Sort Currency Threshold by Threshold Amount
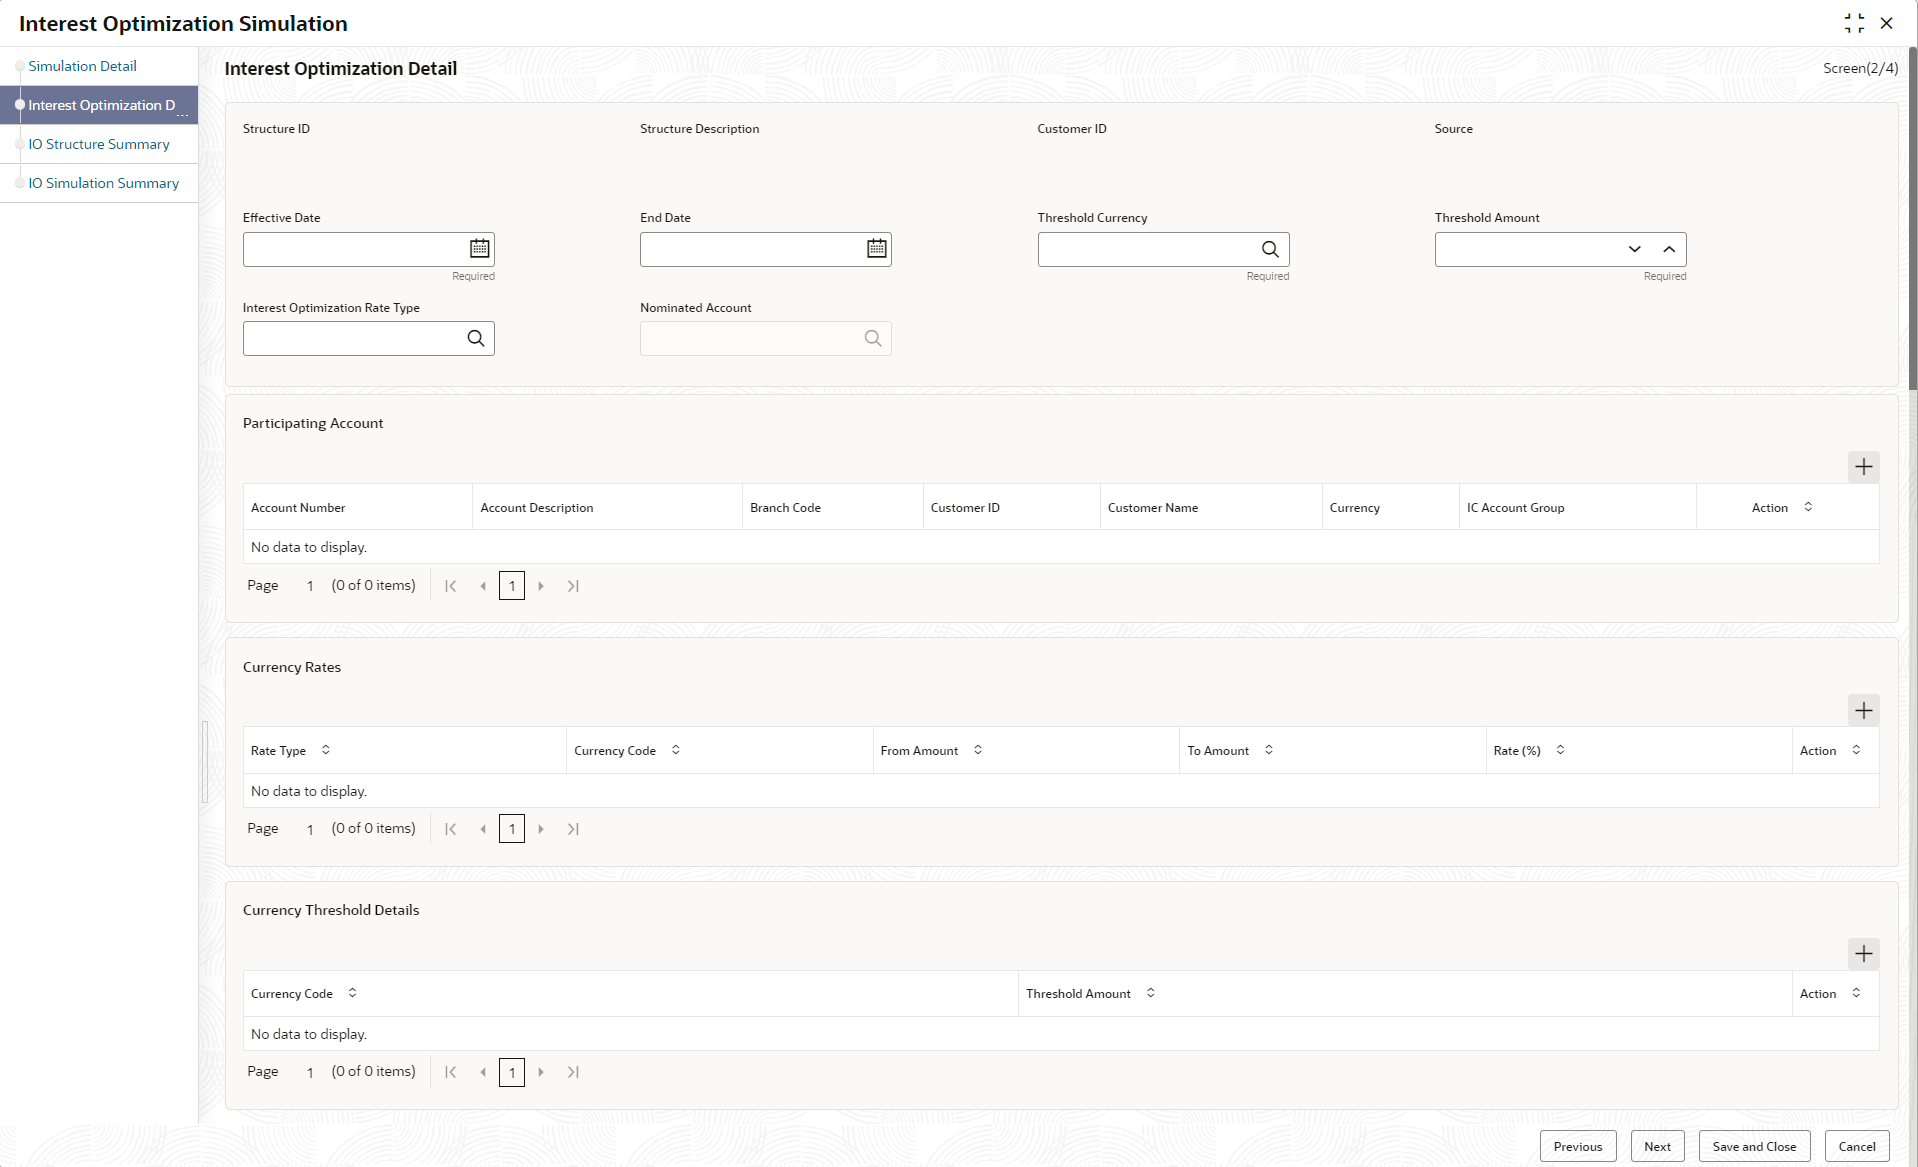The image size is (1918, 1167). (x=1151, y=993)
